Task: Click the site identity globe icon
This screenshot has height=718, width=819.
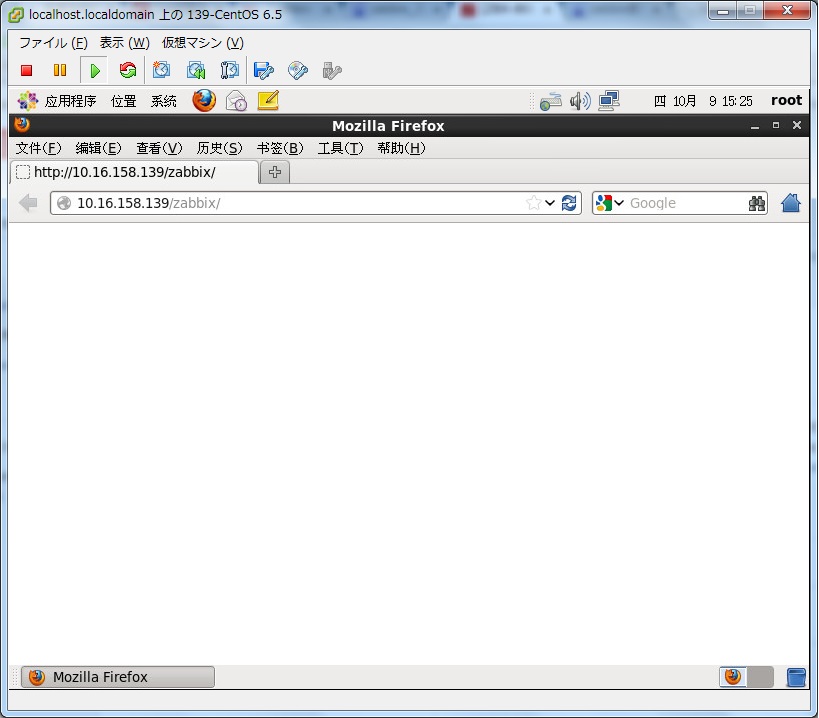Action: tap(64, 203)
